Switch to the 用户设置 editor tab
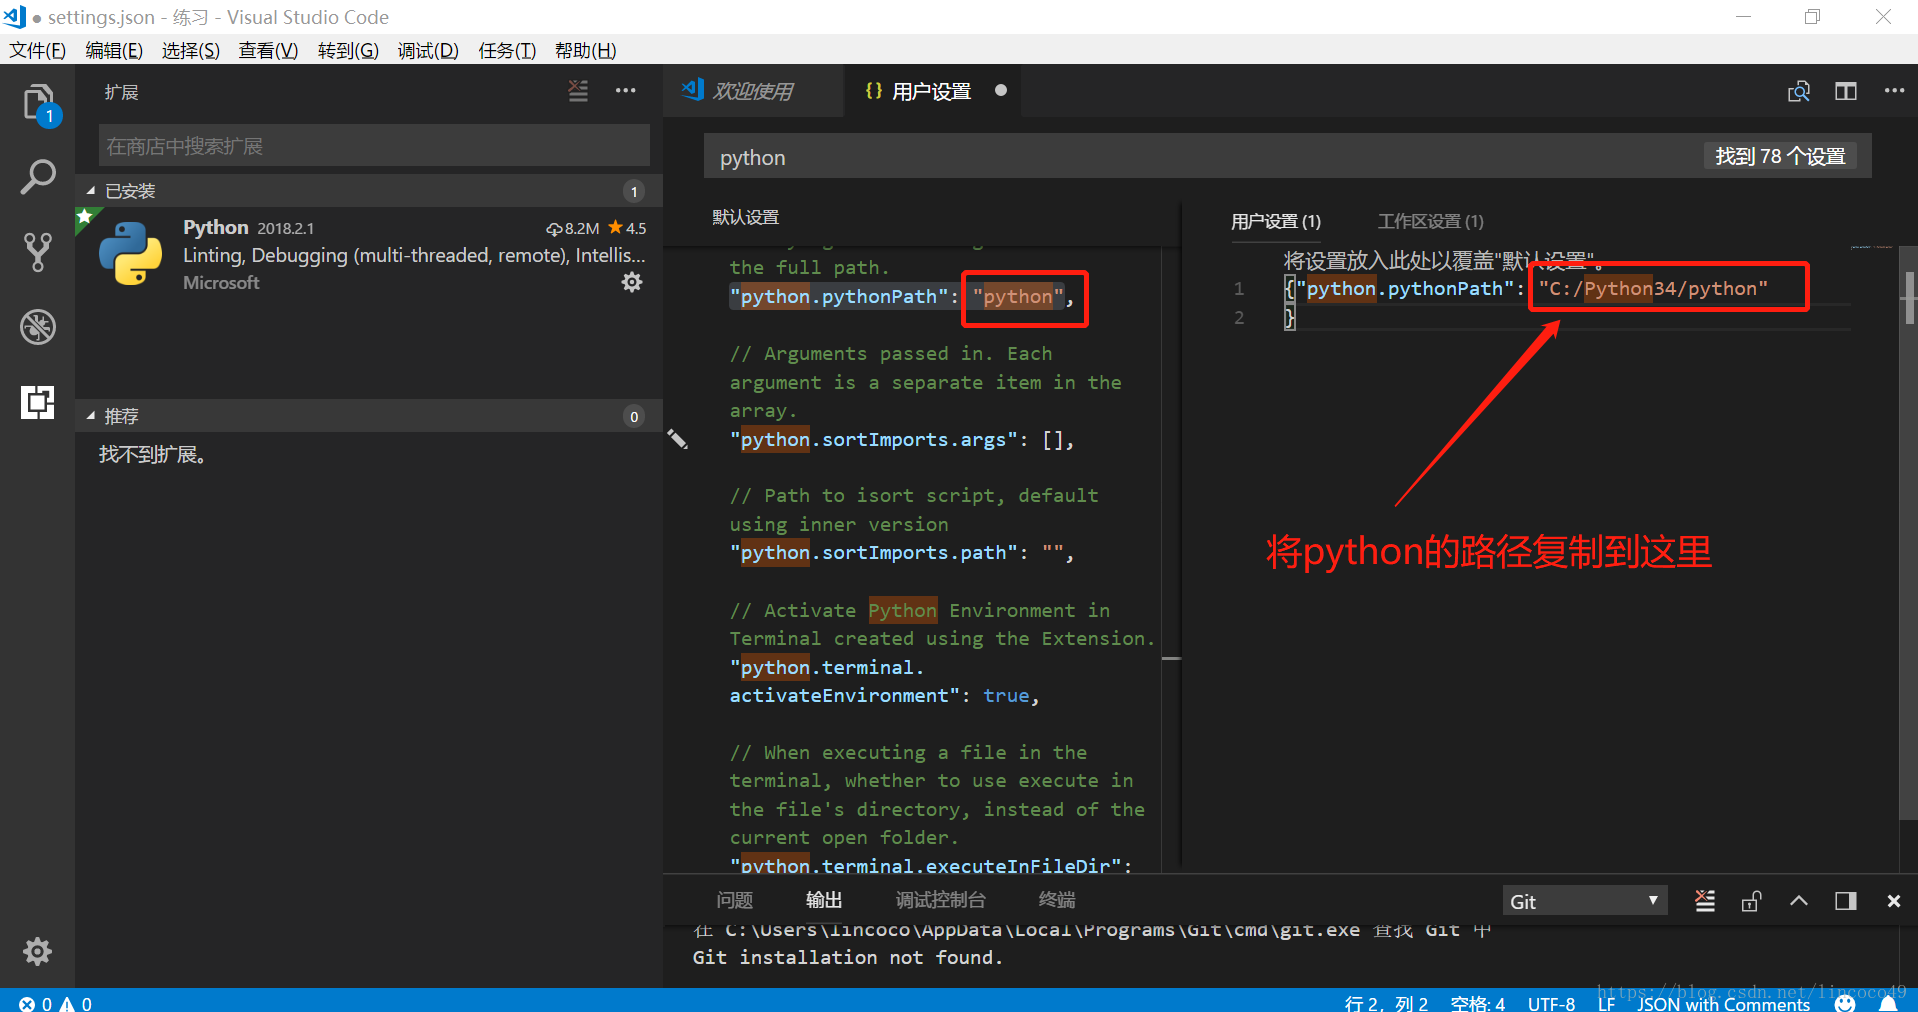 click(x=931, y=91)
